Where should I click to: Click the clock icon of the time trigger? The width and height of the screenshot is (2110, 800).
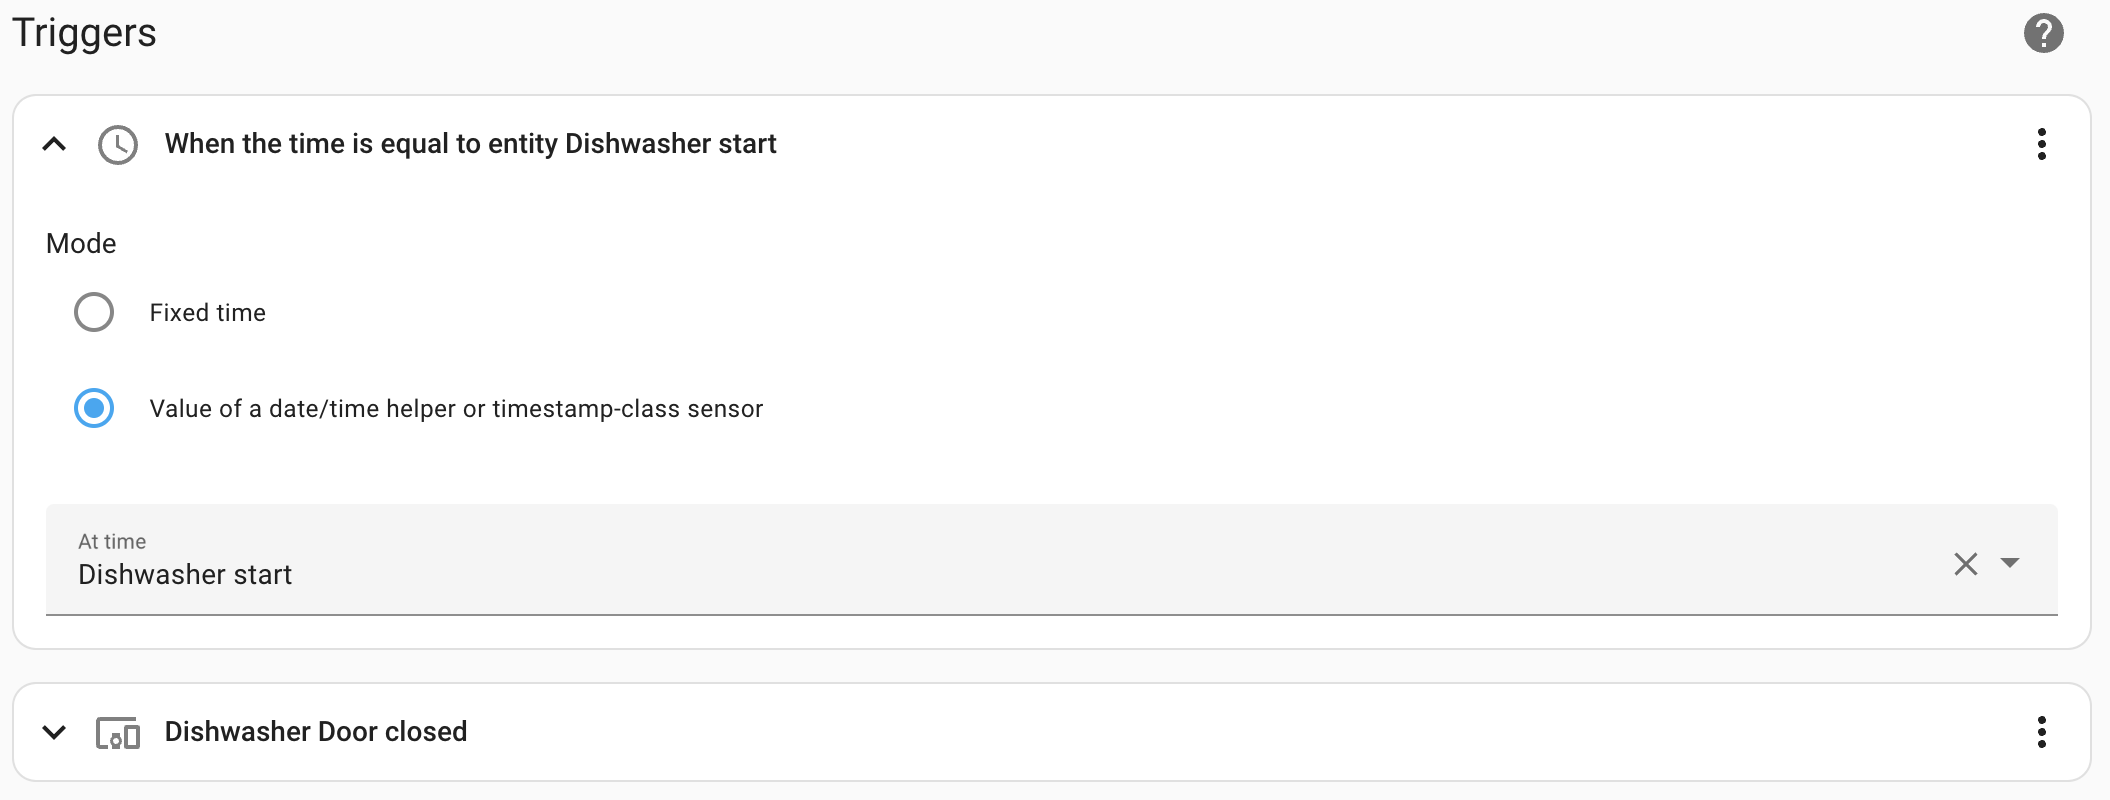tap(118, 145)
